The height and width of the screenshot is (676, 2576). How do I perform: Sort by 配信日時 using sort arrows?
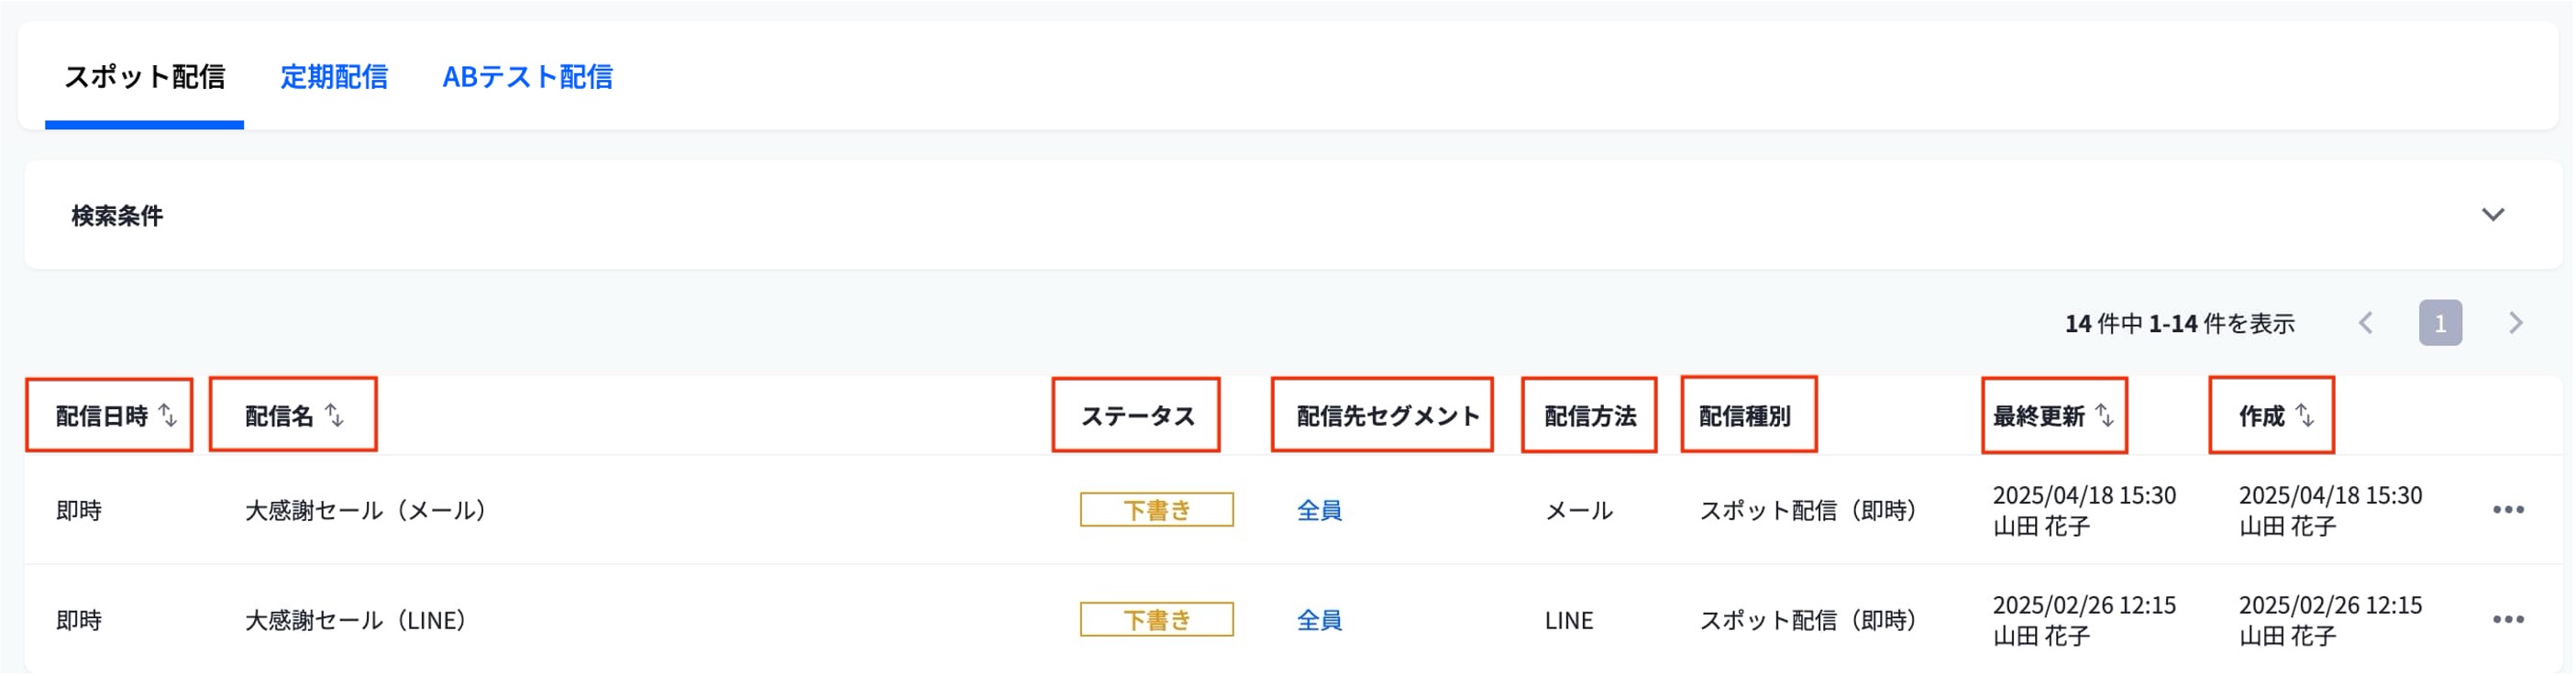(x=168, y=415)
